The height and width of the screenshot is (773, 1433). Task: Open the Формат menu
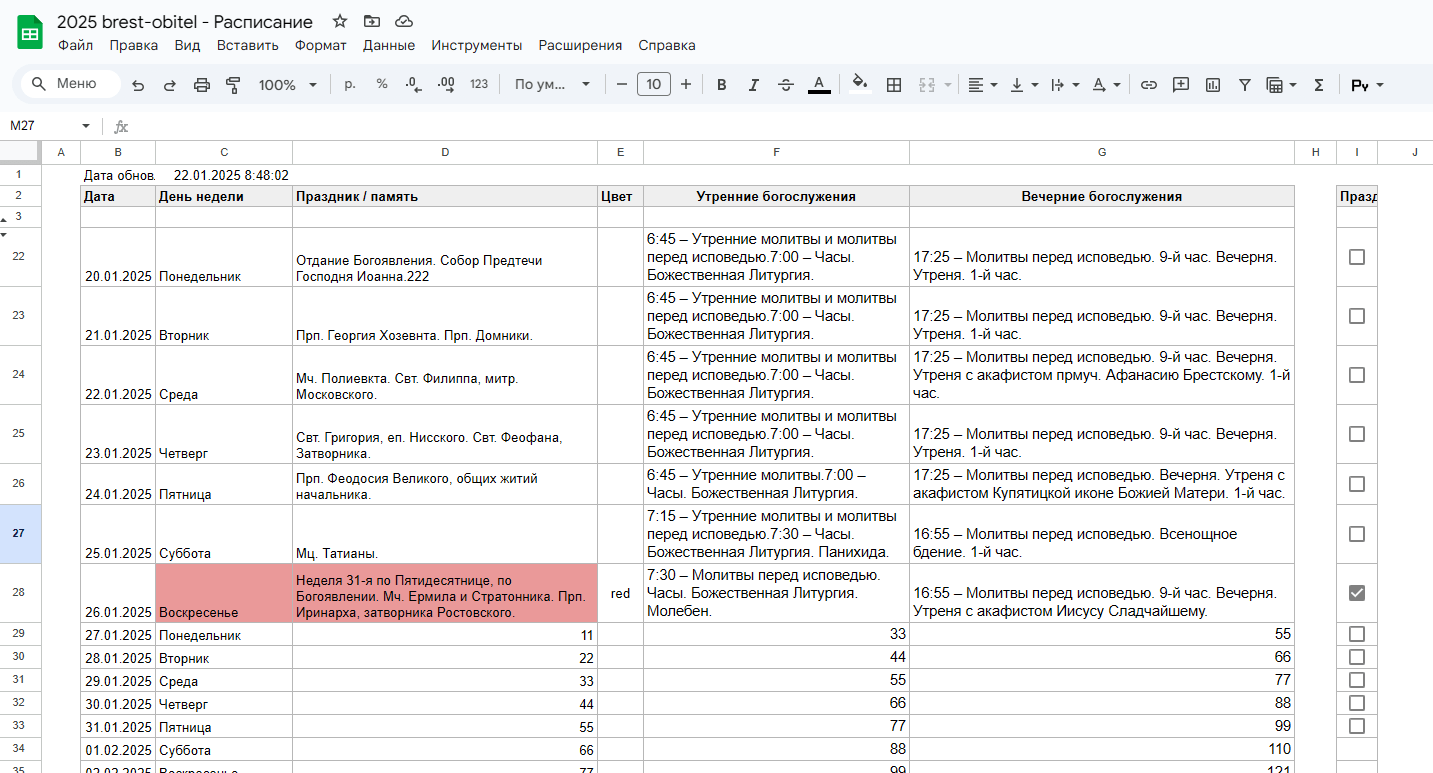click(321, 45)
